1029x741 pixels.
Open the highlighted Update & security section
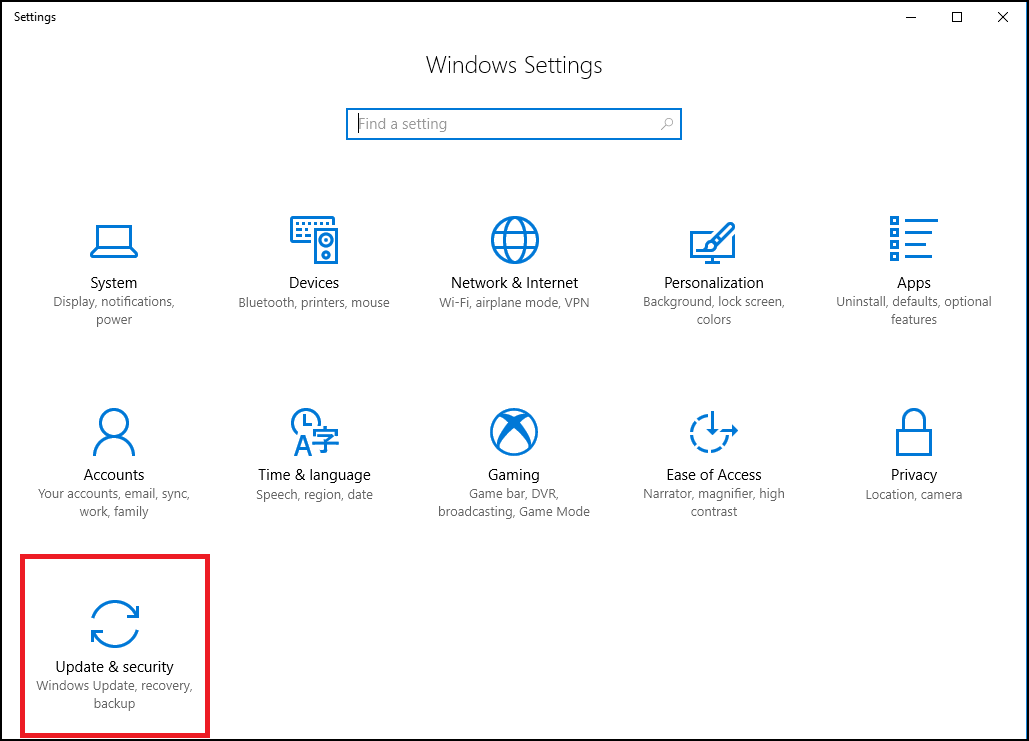click(114, 645)
